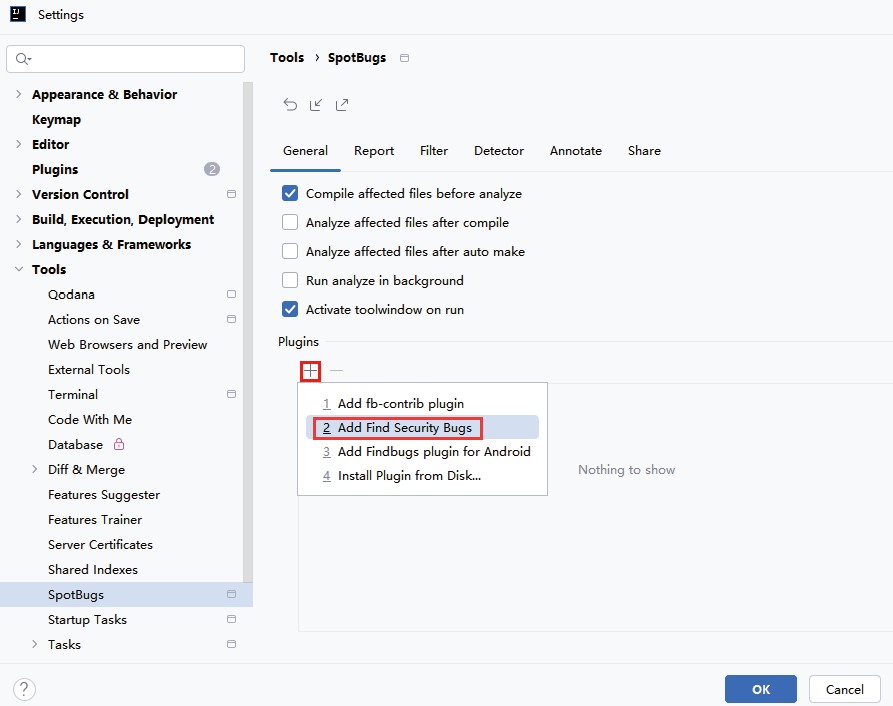Choose Add fb-contrib plugin

422,404
